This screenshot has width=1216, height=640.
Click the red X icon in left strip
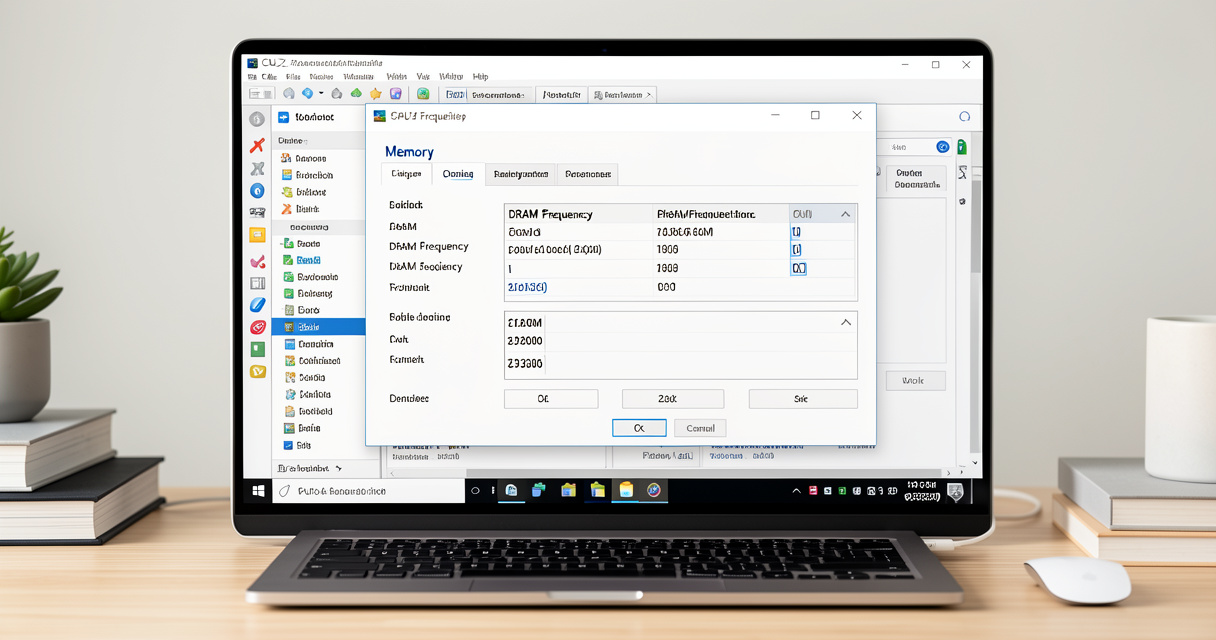point(257,146)
